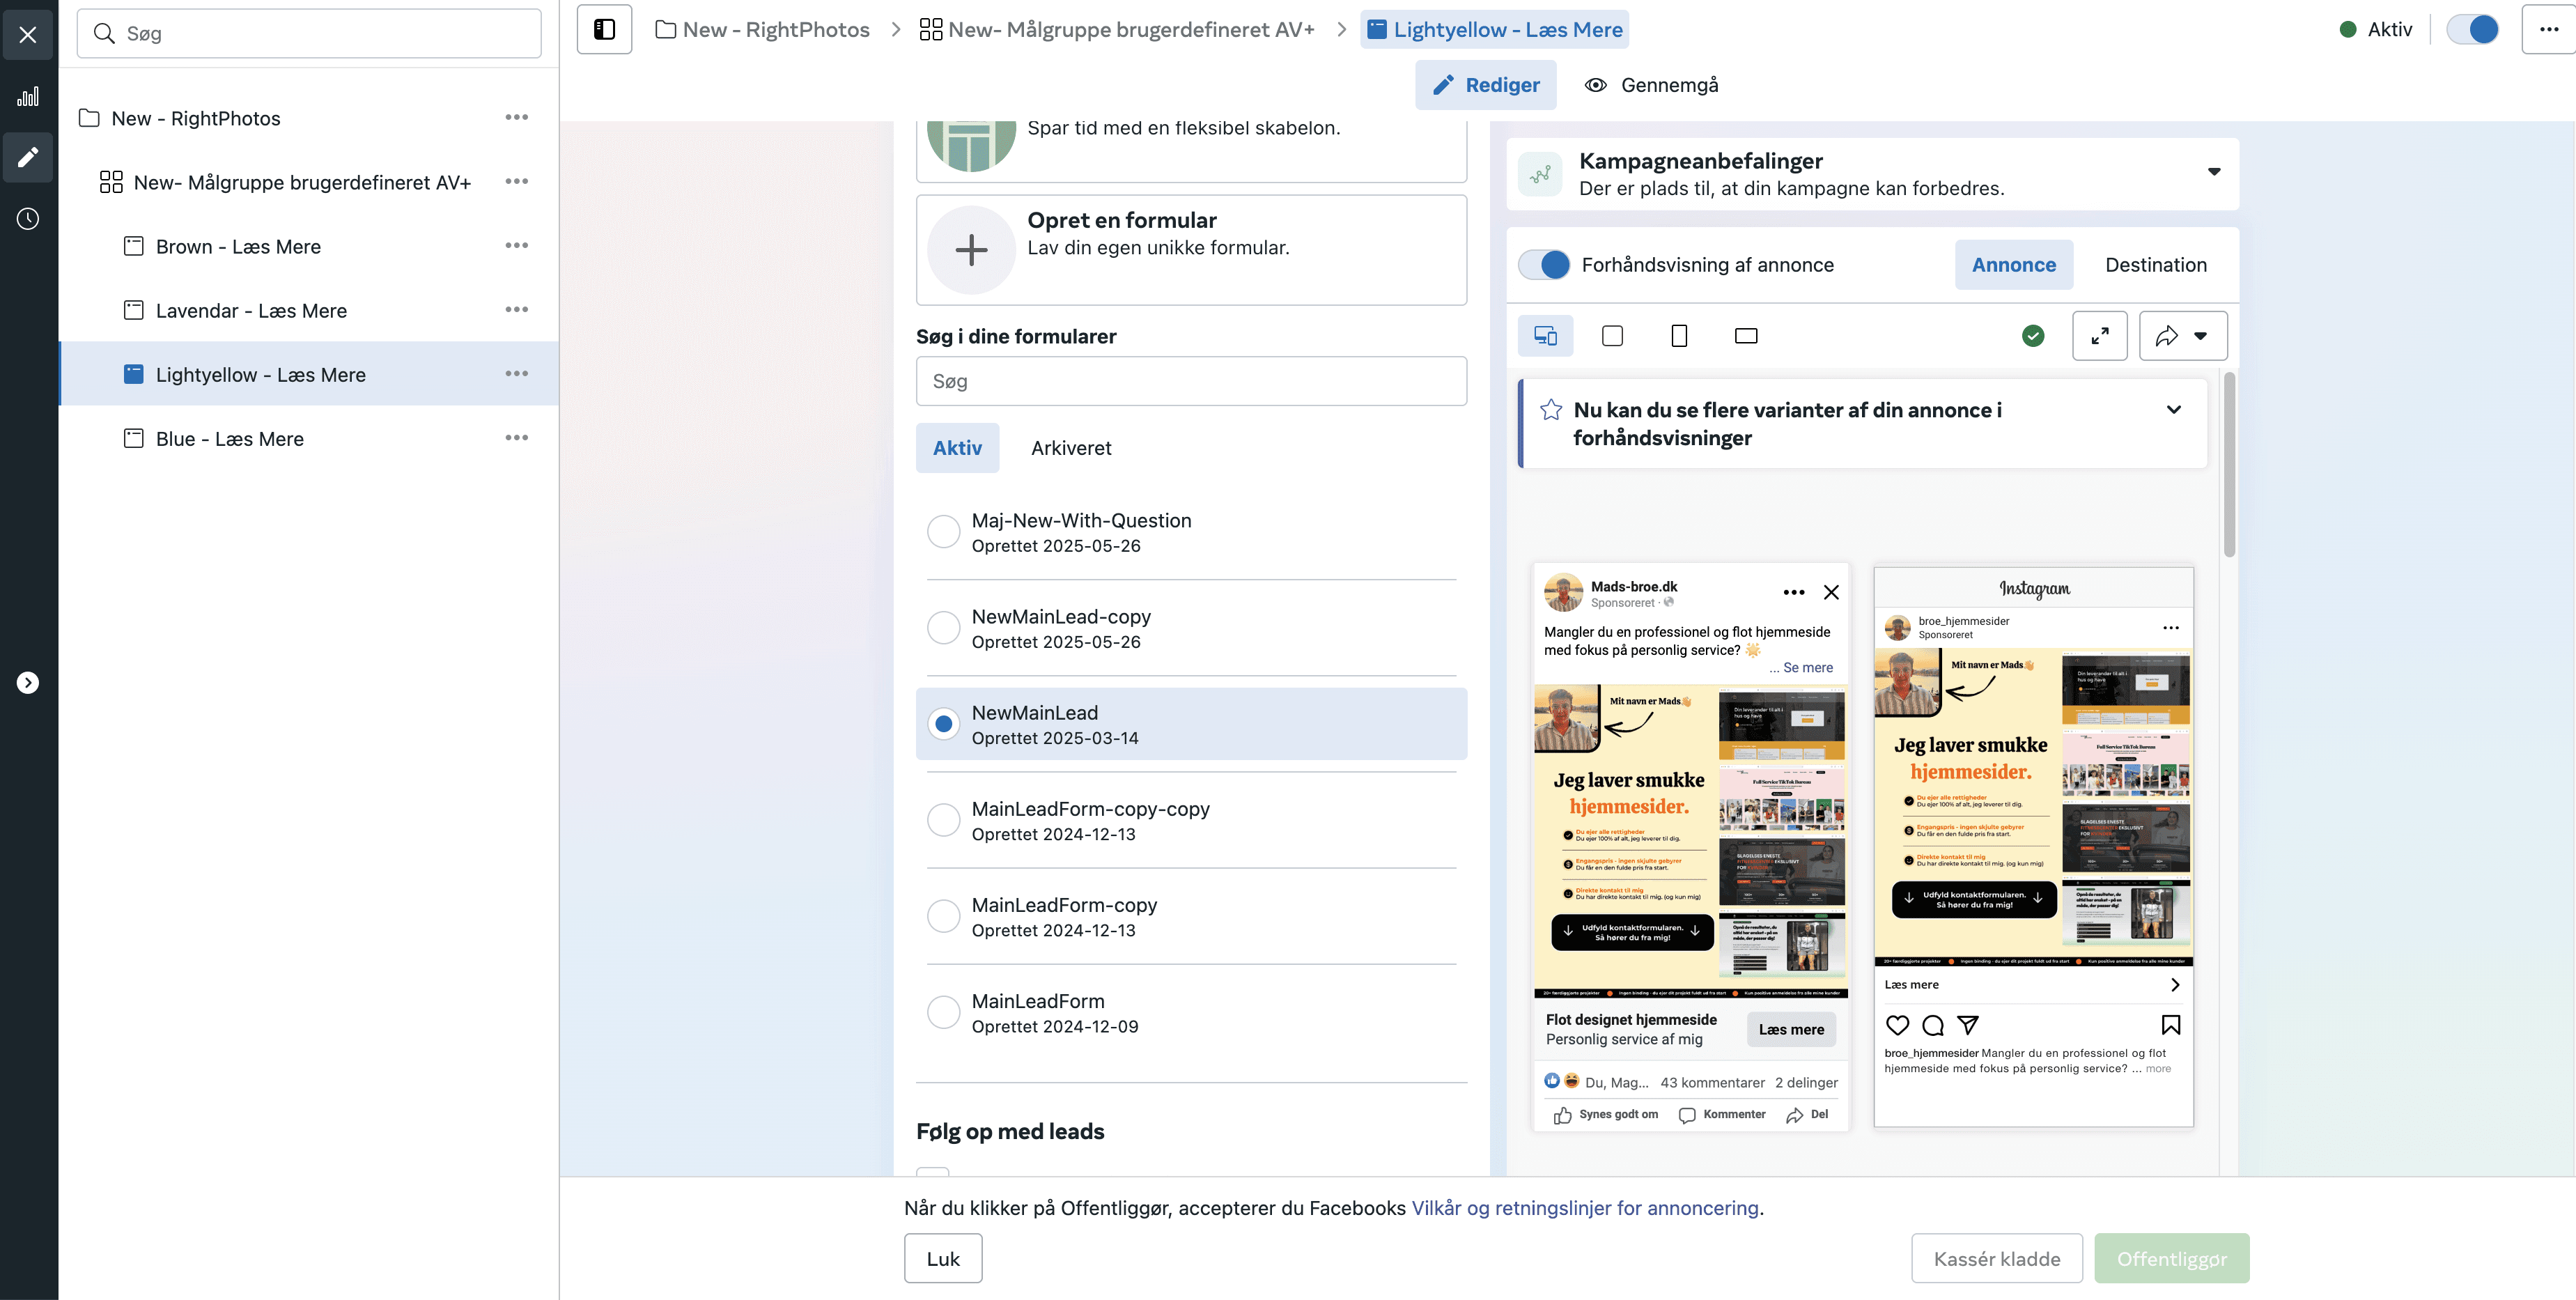Screen dimensions: 2576x1300
Task: Select New- Målgruppe brugerdefineret AV+ ad set in tree
Action: tap(302, 182)
